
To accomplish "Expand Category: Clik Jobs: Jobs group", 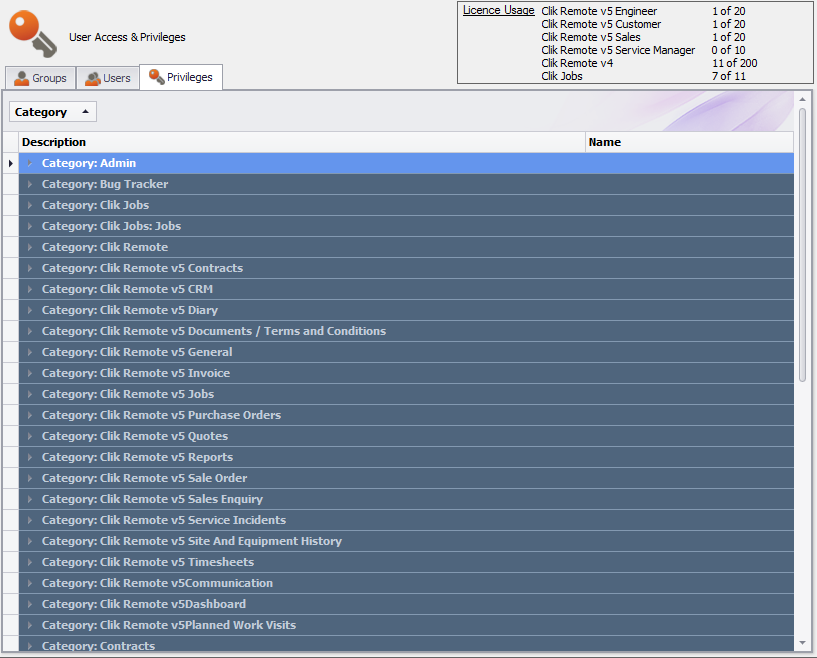I will 30,226.
